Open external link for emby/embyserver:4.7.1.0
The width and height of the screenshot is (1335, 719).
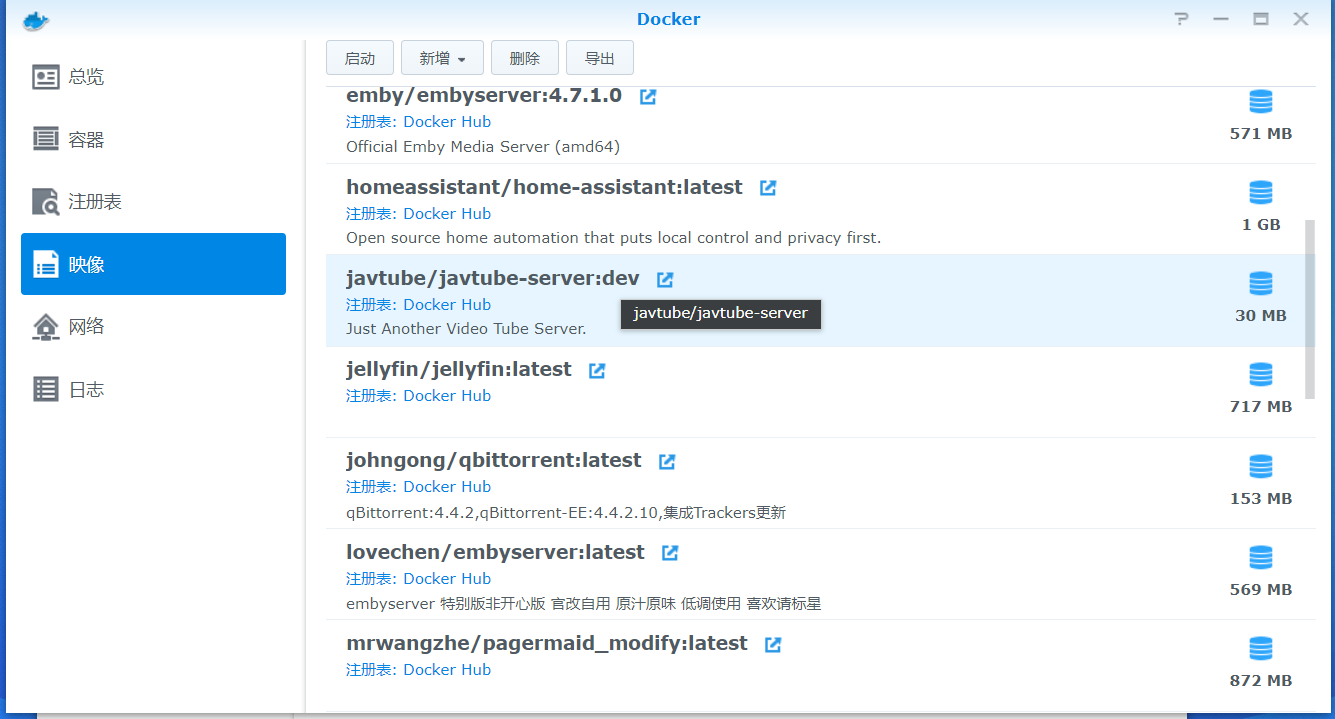pyautogui.click(x=648, y=97)
